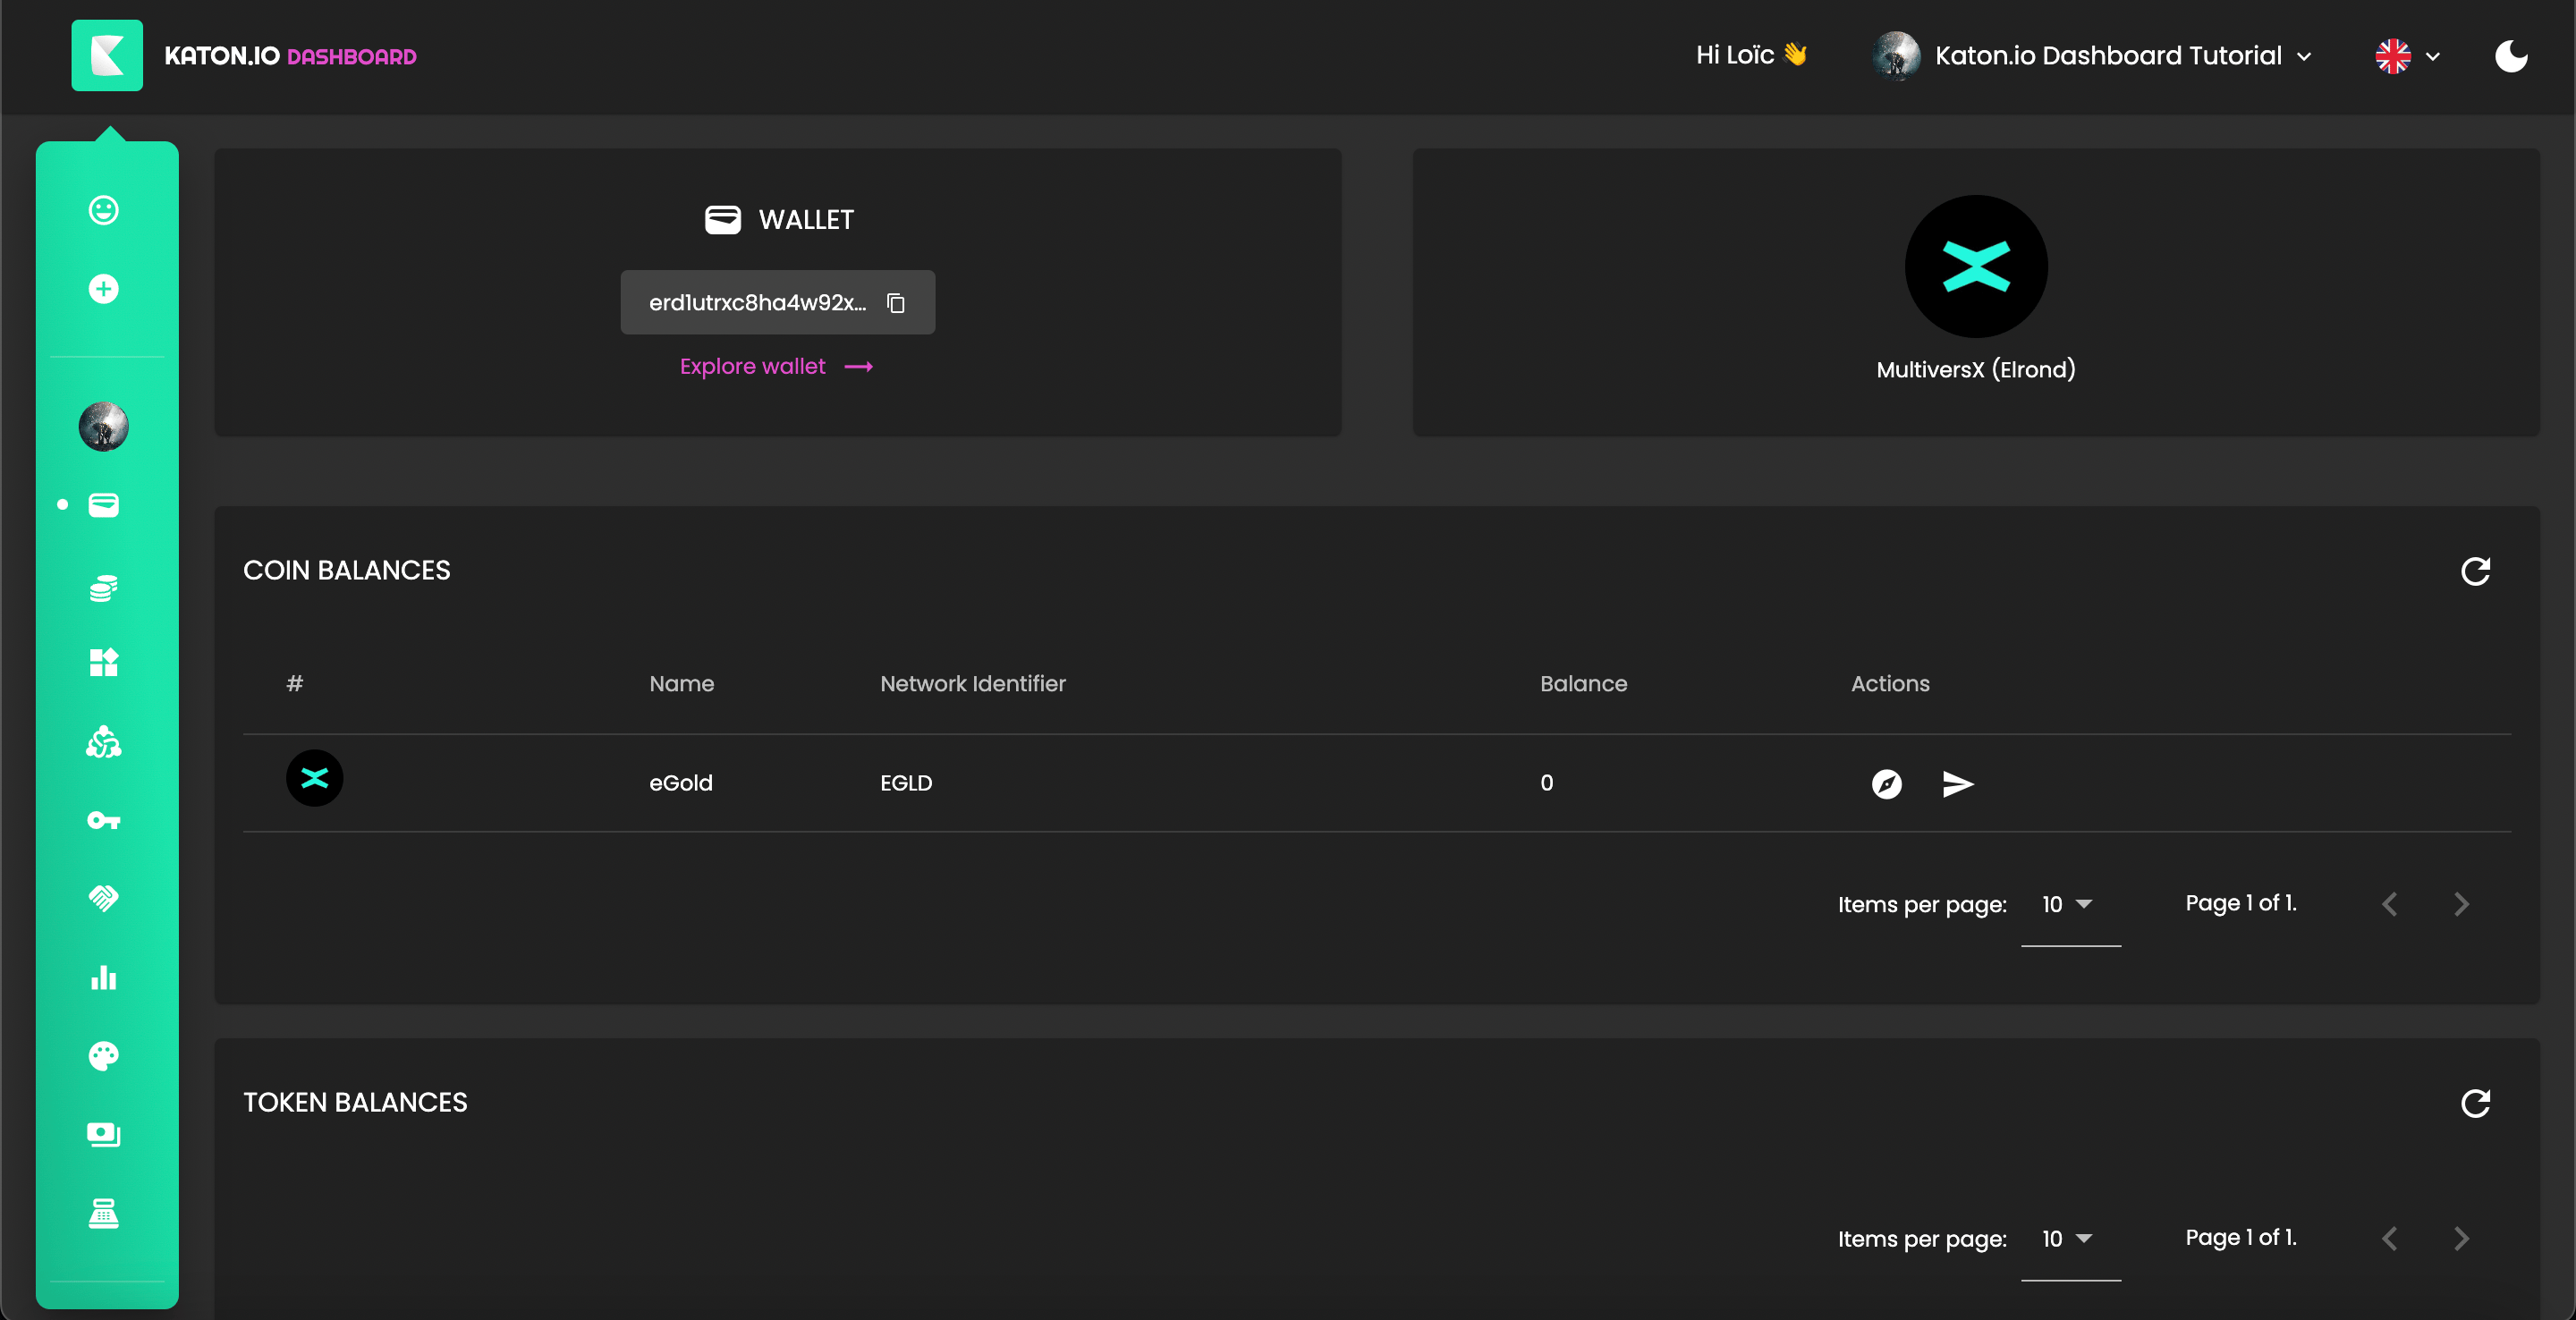Open the bar chart sidebar icon
The height and width of the screenshot is (1320, 2576).
(104, 977)
